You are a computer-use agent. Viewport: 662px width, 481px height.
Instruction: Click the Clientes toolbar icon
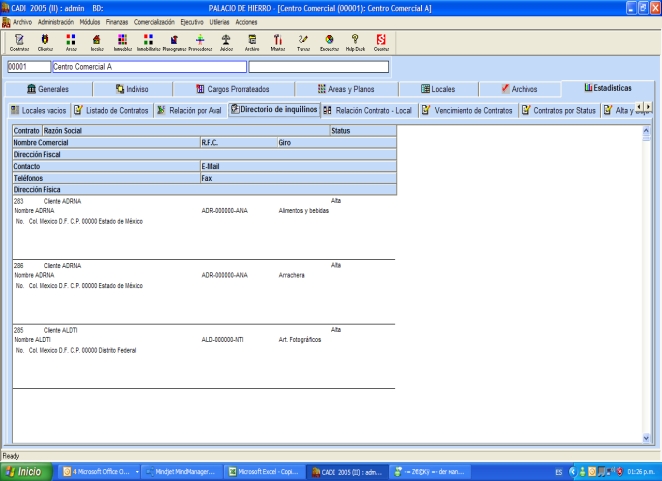click(x=45, y=42)
